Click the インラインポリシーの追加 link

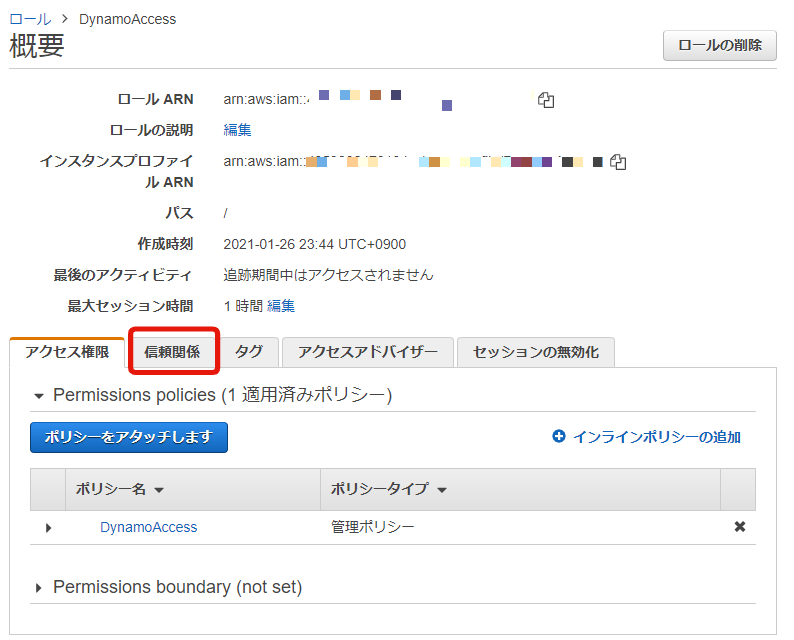pos(657,436)
